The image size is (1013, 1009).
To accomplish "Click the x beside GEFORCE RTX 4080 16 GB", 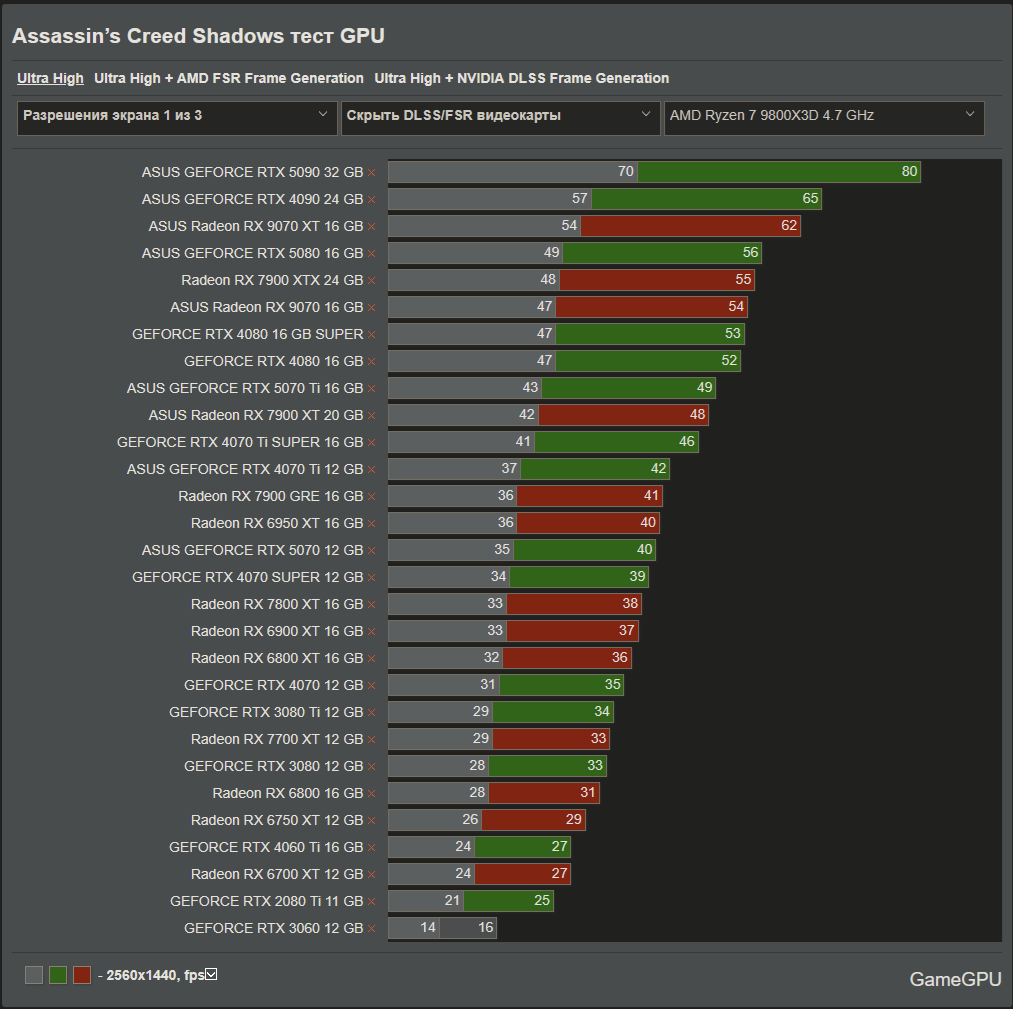I will pyautogui.click(x=371, y=362).
